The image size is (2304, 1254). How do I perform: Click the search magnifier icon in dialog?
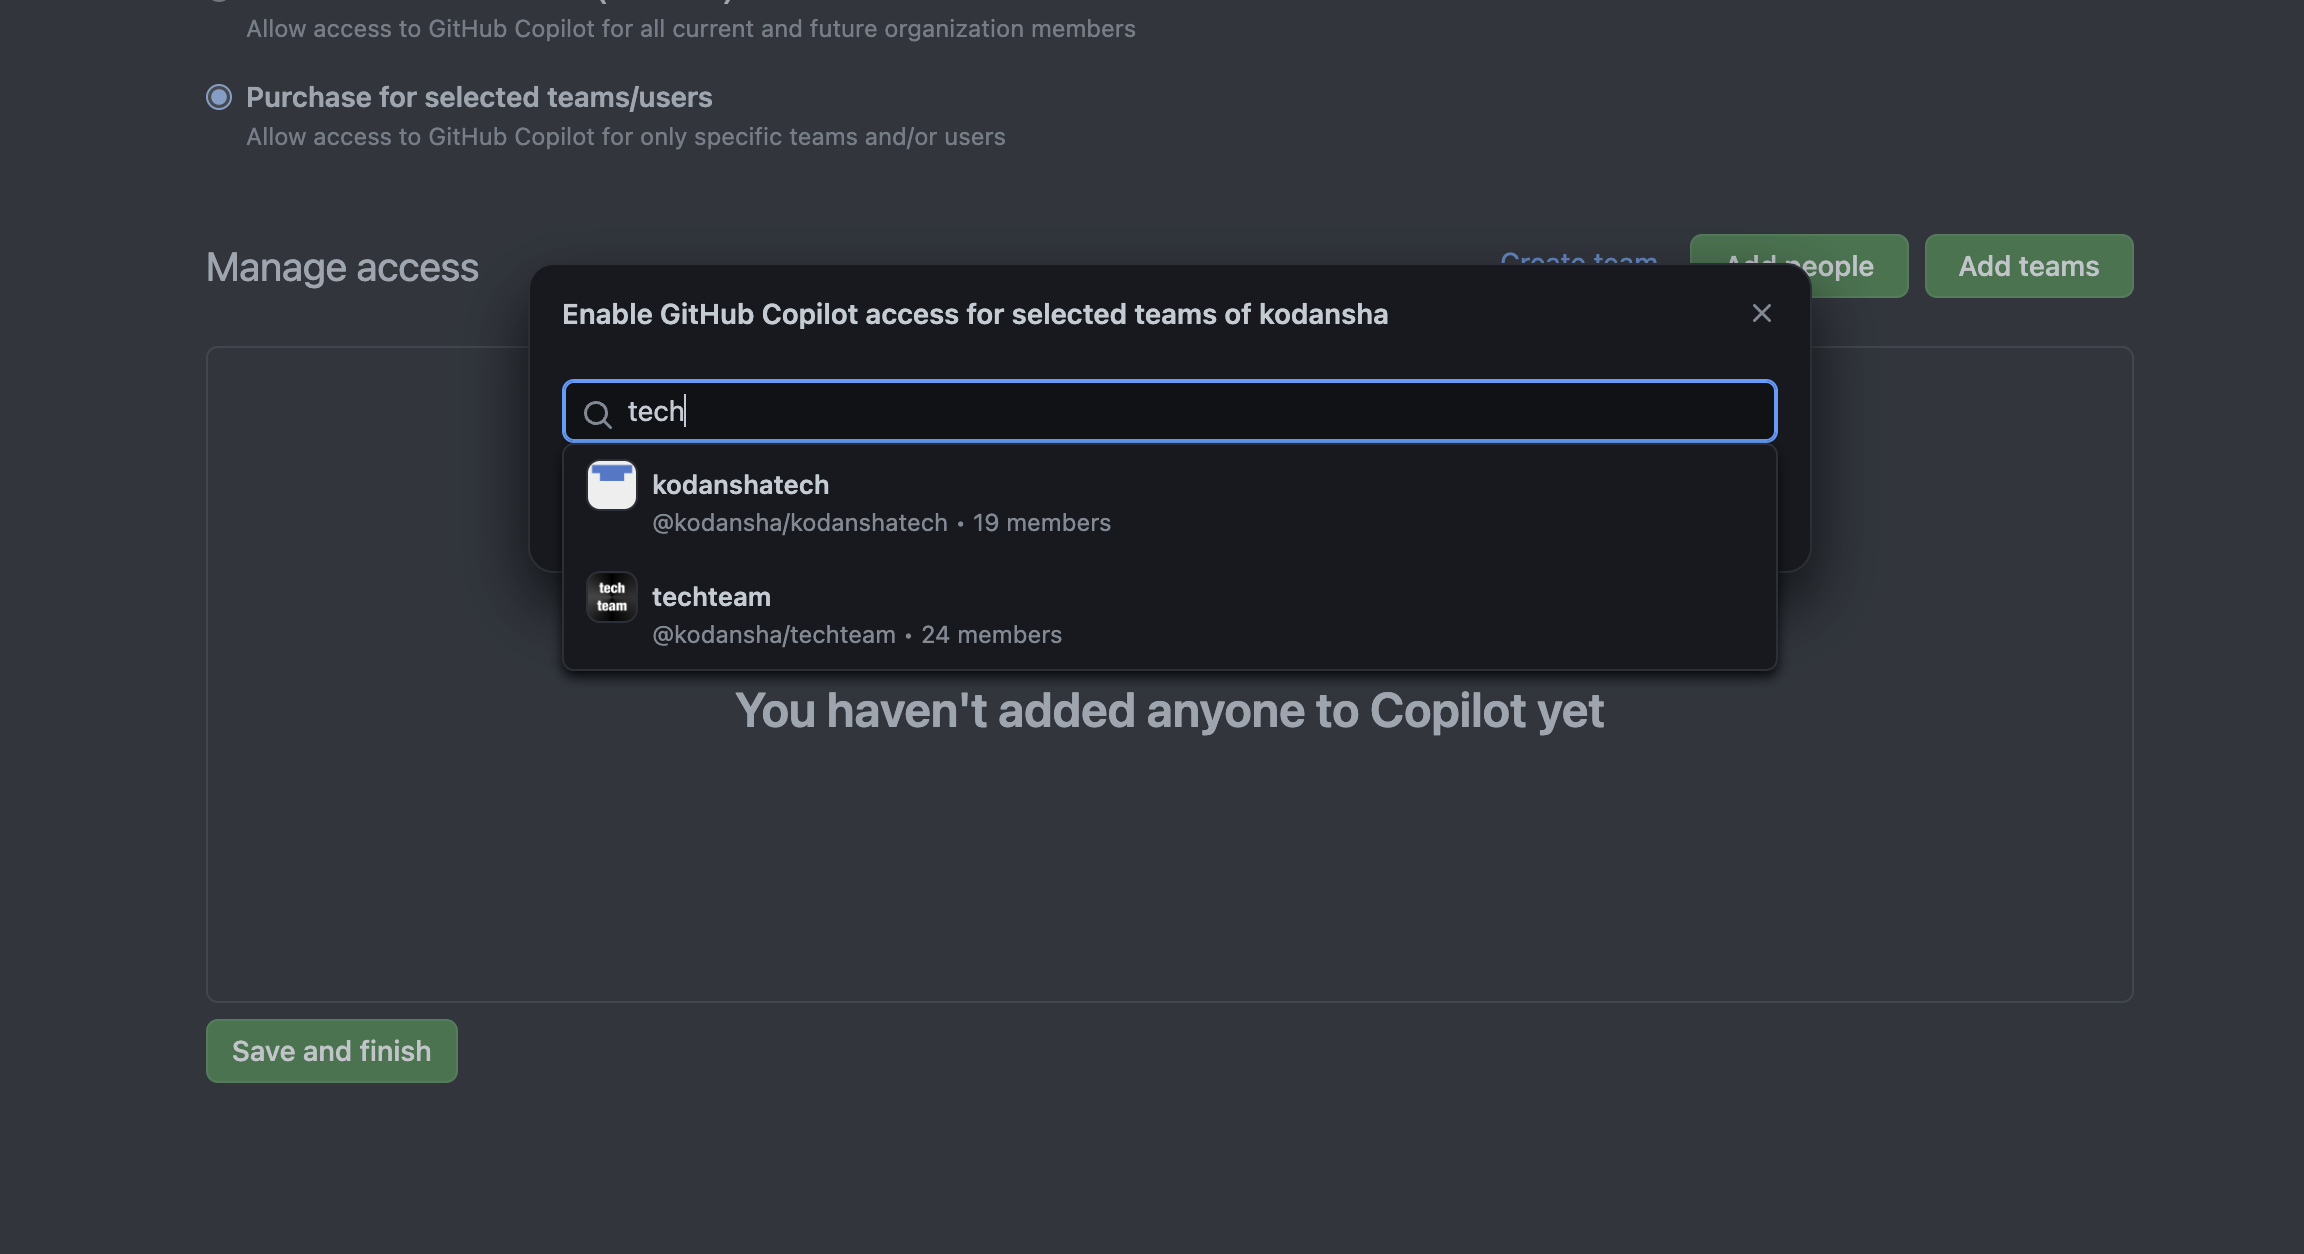coord(598,414)
